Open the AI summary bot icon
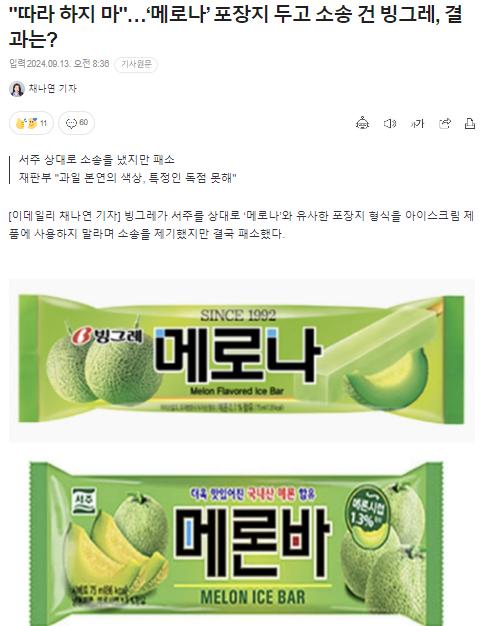 coord(363,123)
